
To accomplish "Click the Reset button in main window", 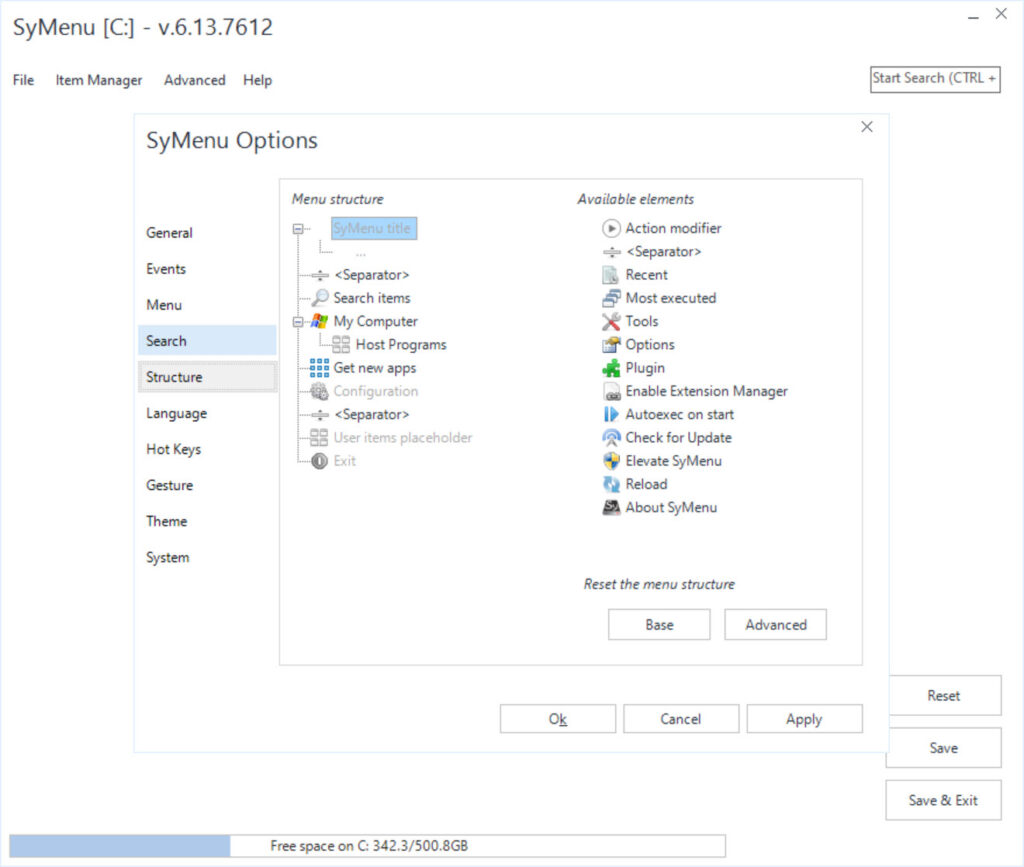I will 945,695.
